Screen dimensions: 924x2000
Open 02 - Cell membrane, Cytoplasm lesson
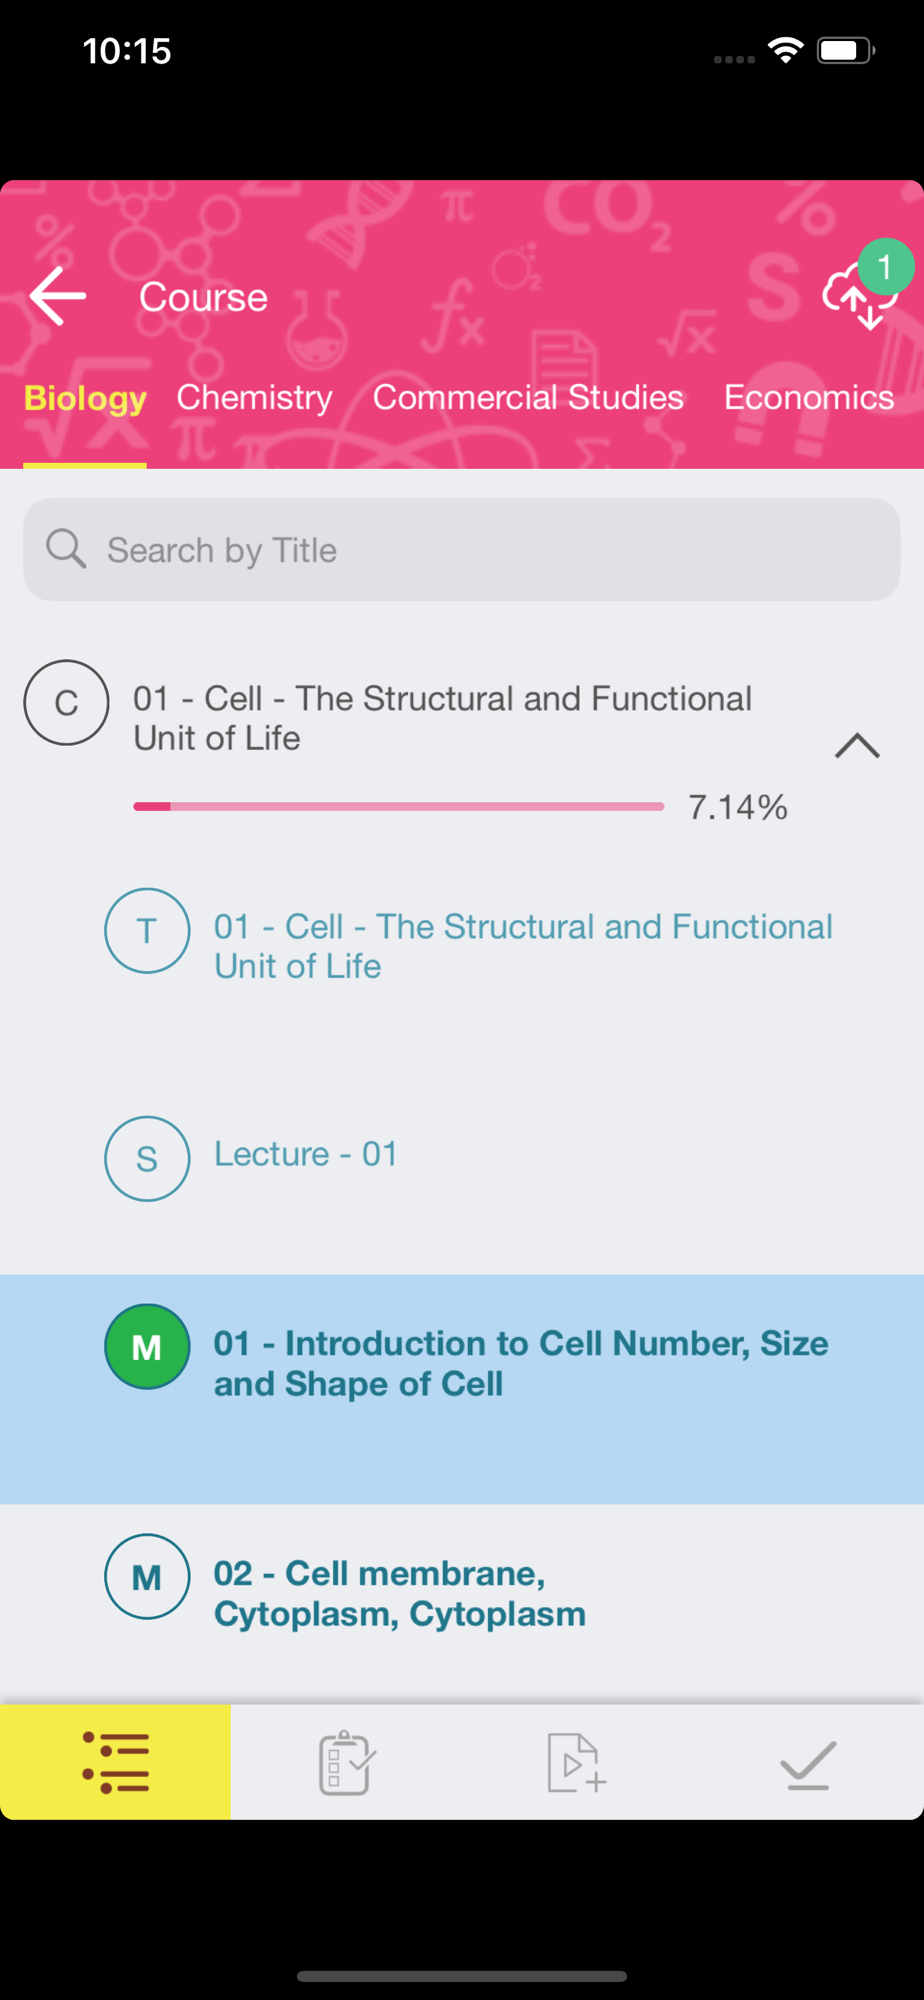point(399,1593)
